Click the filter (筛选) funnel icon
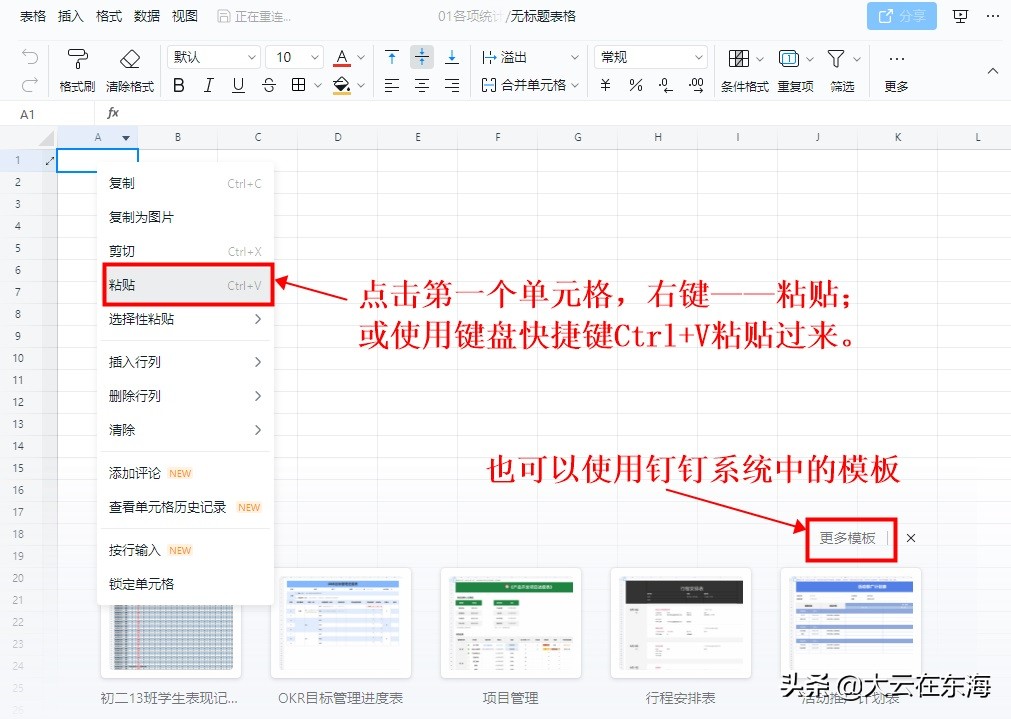The image size is (1011, 719). click(836, 59)
